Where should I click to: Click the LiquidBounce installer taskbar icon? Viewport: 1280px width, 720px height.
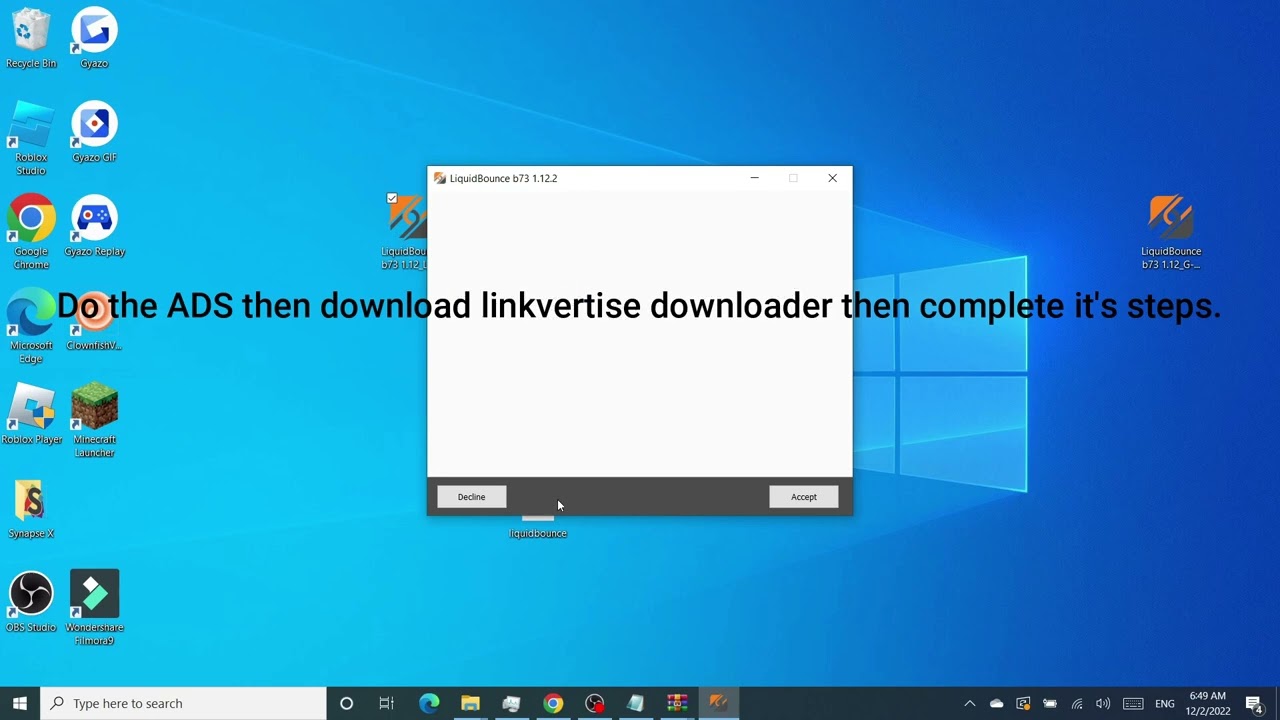pos(718,703)
